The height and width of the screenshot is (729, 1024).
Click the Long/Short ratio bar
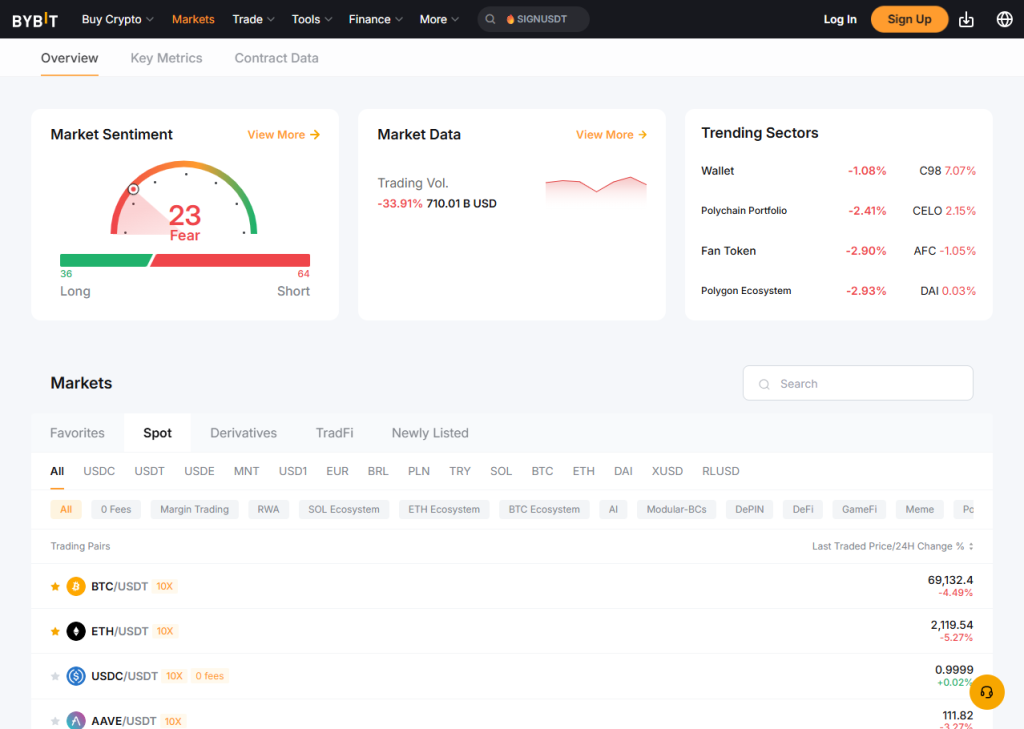point(185,260)
